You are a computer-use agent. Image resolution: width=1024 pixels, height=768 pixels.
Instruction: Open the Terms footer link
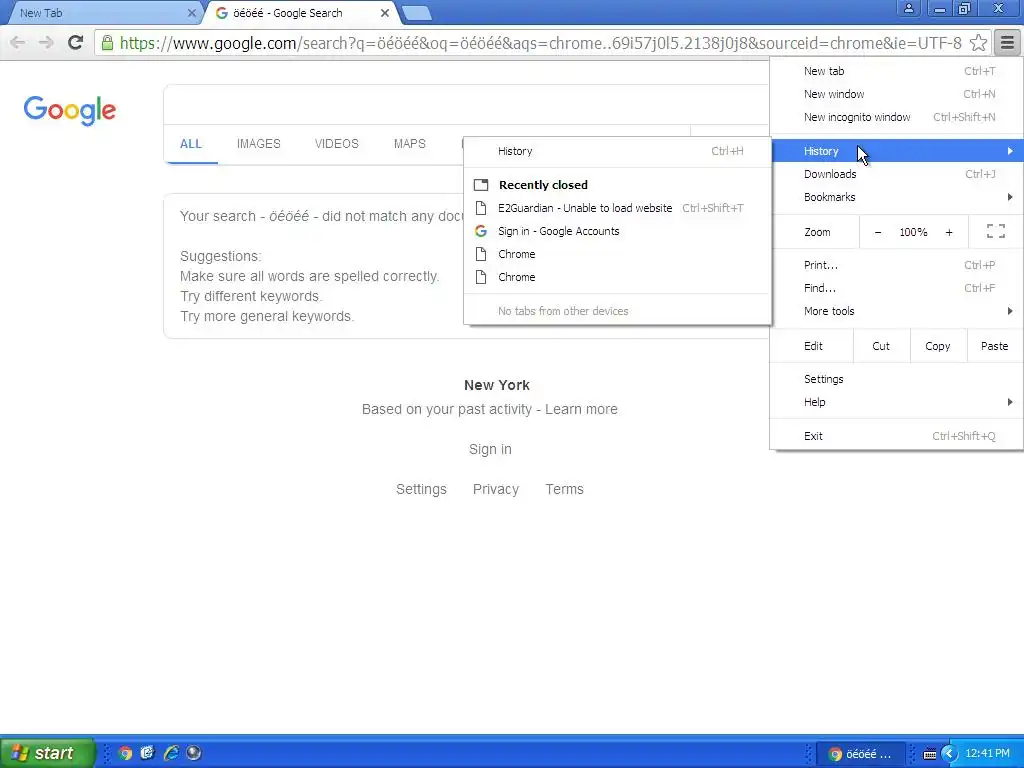point(564,489)
